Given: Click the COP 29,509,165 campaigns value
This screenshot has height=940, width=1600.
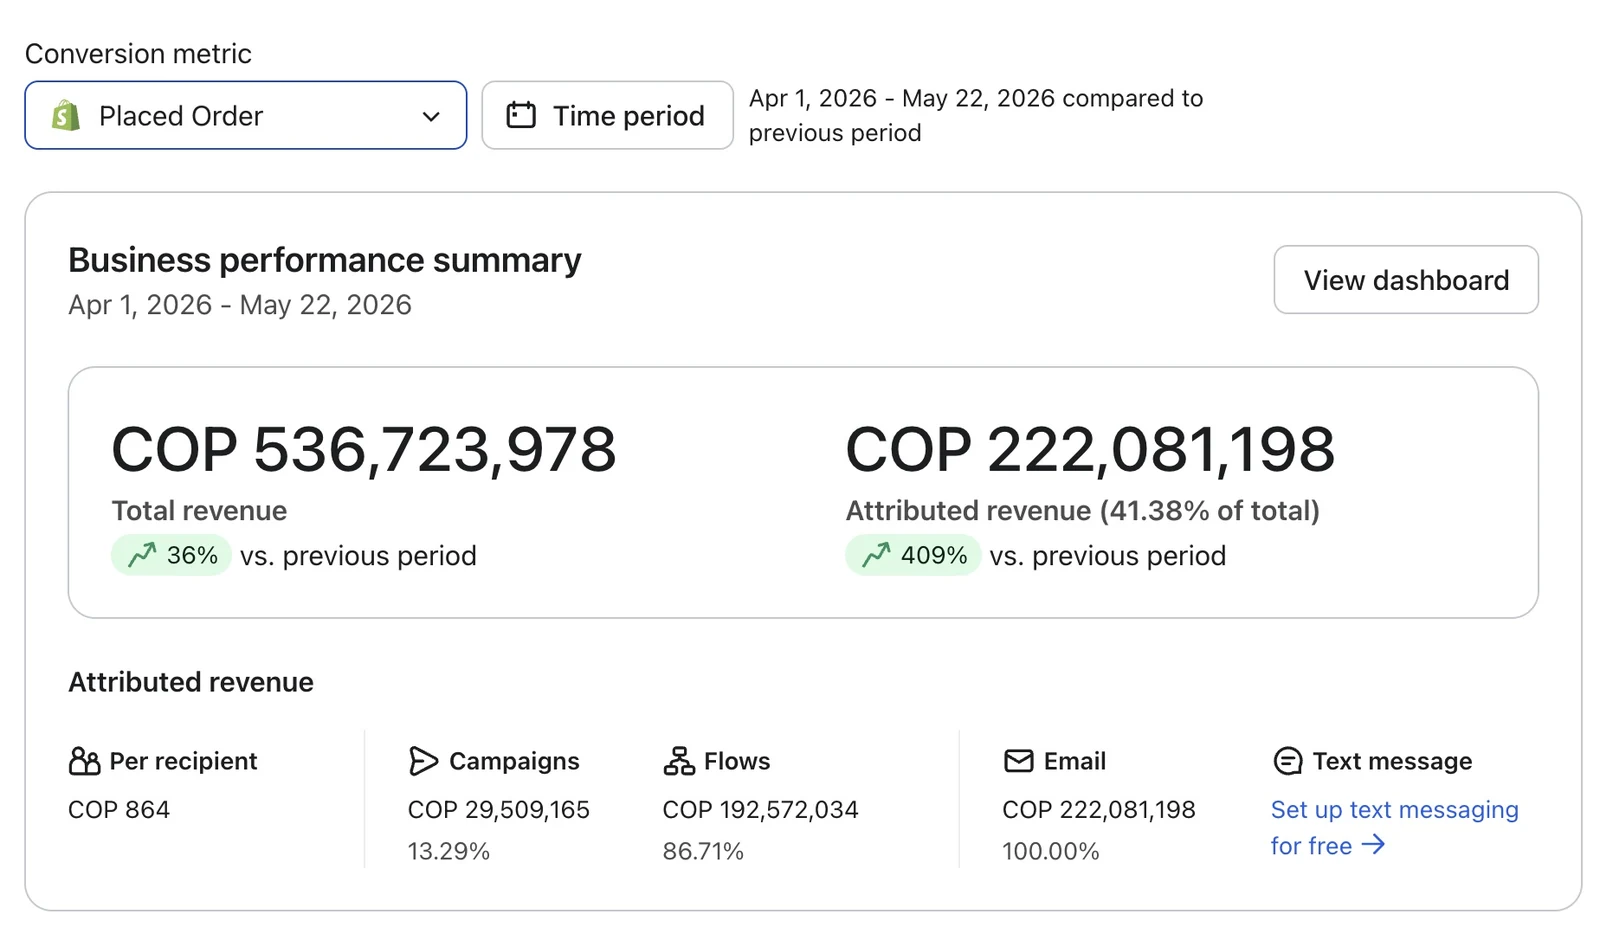Looking at the screenshot, I should pos(499,810).
